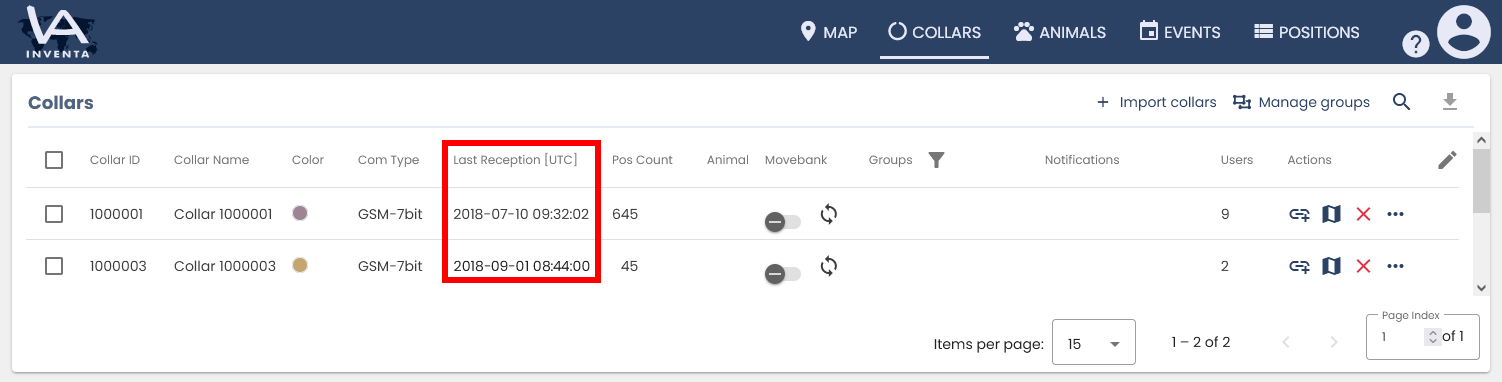Click the download collars icon
Viewport: 1502px width, 382px height.
tap(1450, 102)
